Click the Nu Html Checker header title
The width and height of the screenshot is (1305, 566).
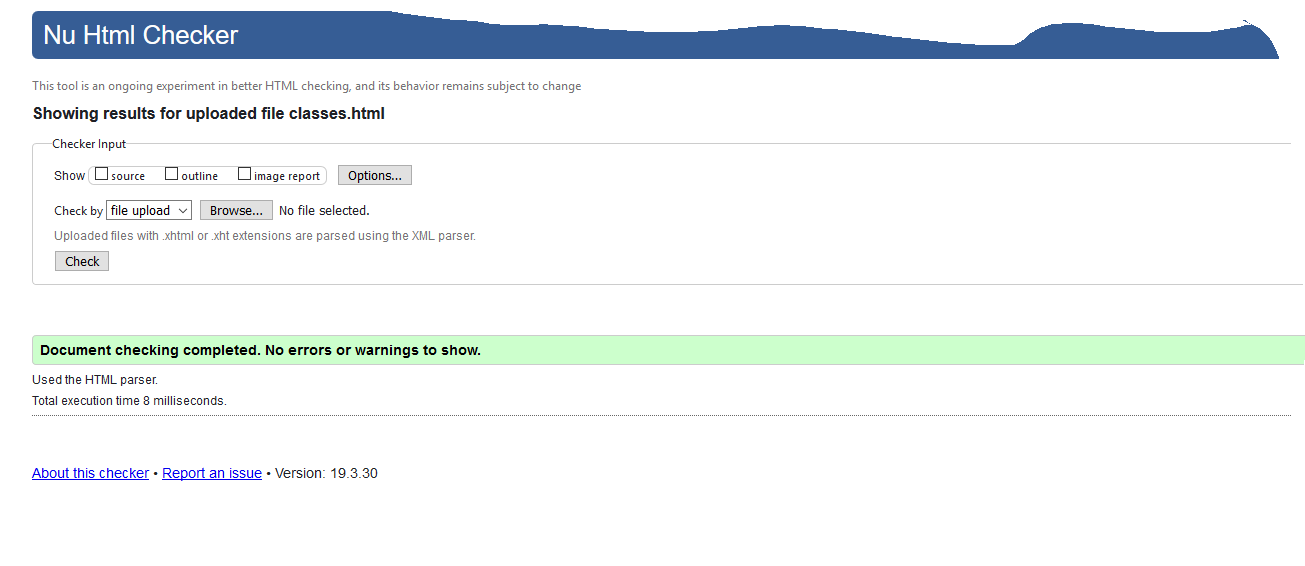tap(141, 35)
